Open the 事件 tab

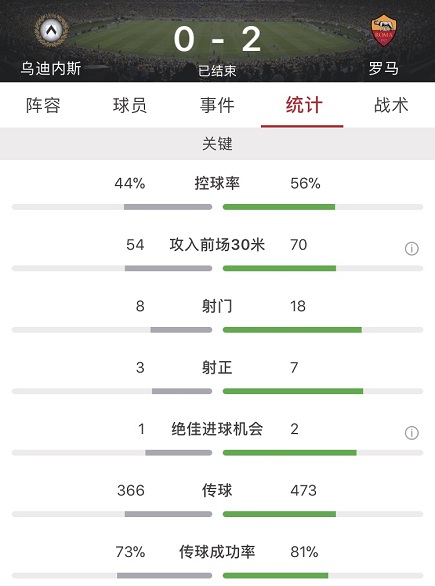[x=217, y=105]
